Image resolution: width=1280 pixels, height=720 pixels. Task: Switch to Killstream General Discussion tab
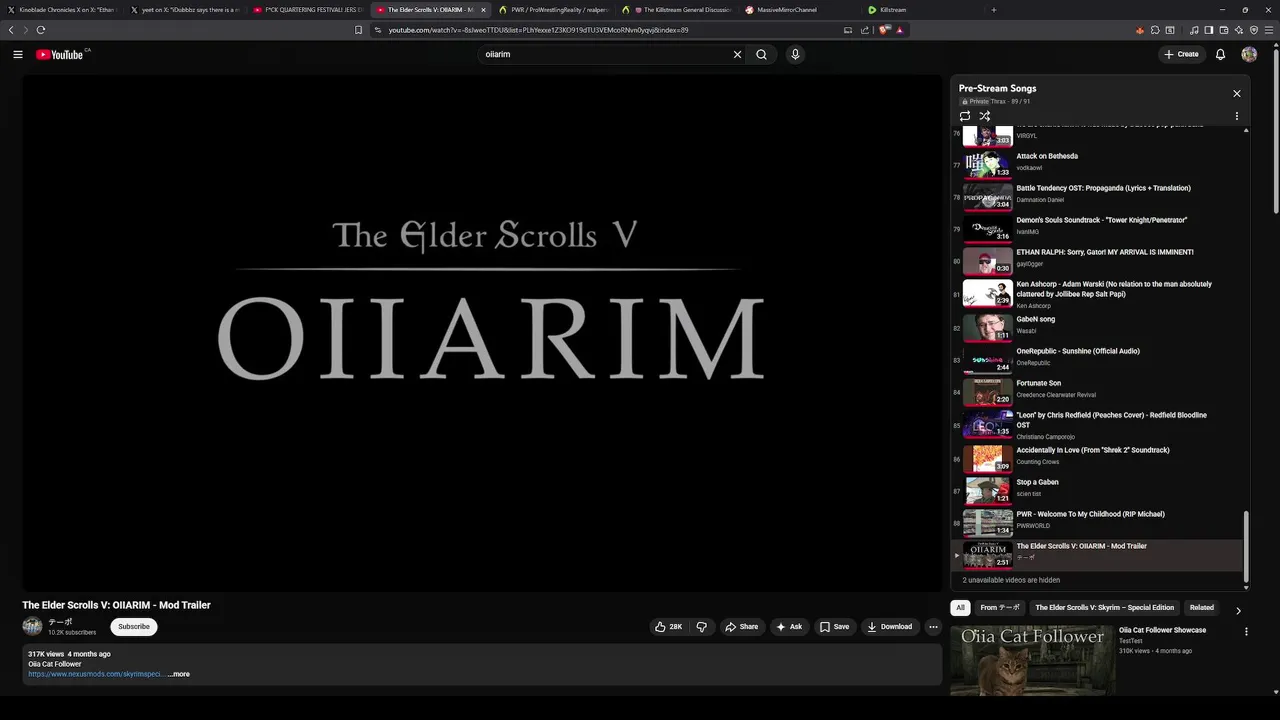click(x=676, y=10)
